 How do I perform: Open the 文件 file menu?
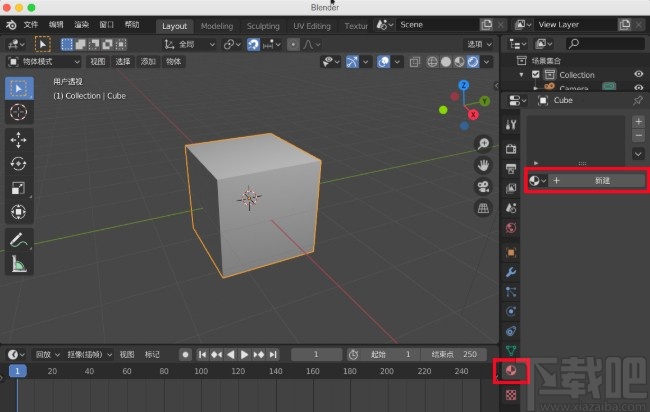[x=31, y=24]
